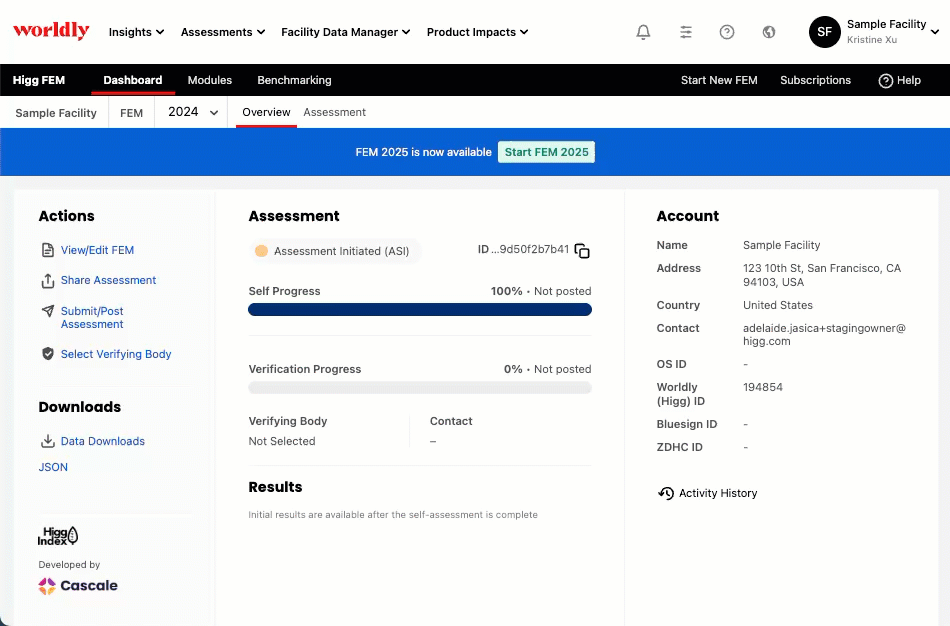Click the Higg Index logo
950x626 pixels.
point(58,536)
